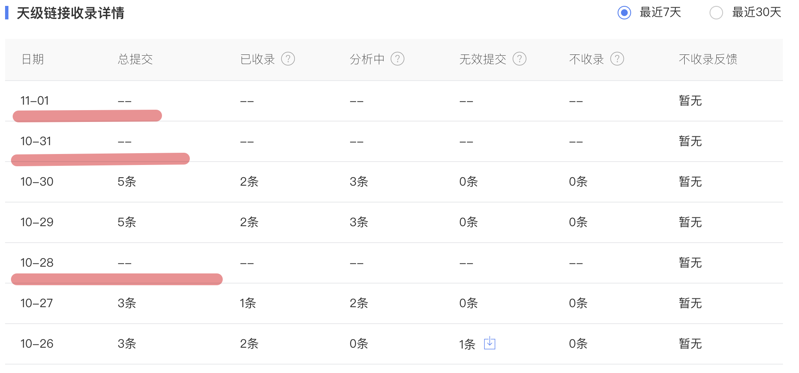Click the 不收录反馈 column header
Screen dimensions: 799x373
708,60
